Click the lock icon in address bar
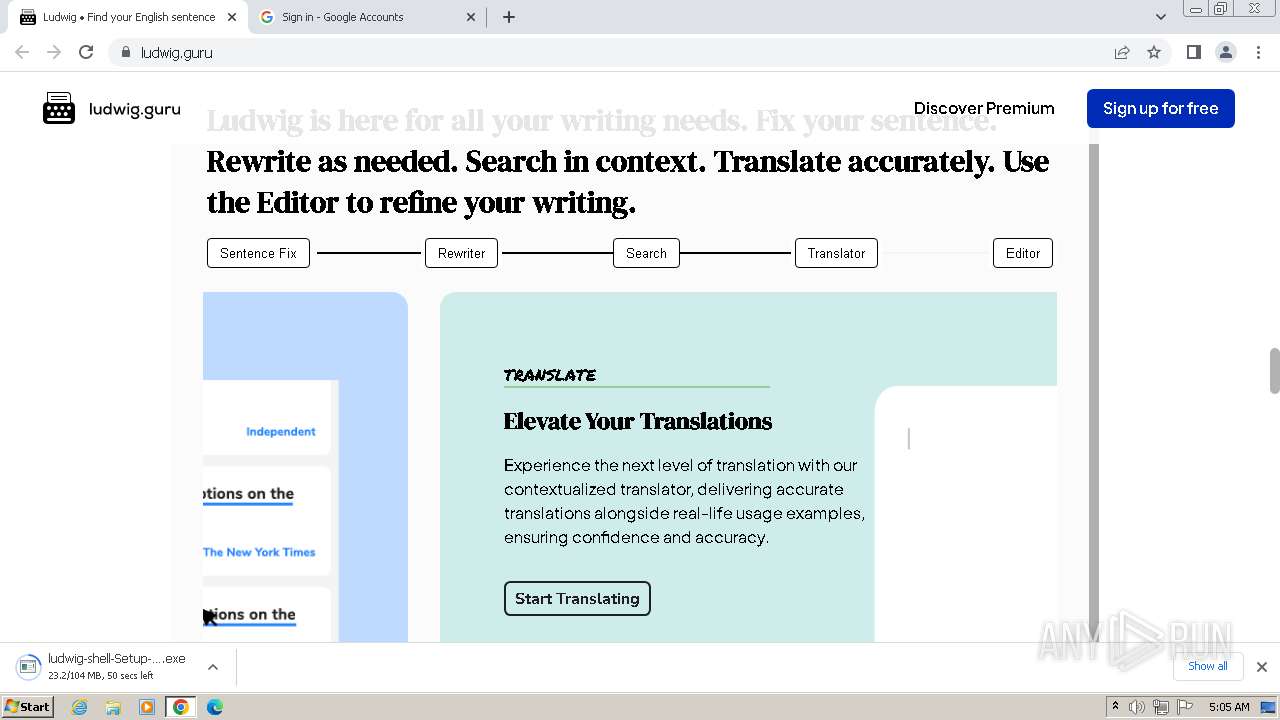Screen dimensions: 1280x720 click(x=125, y=52)
